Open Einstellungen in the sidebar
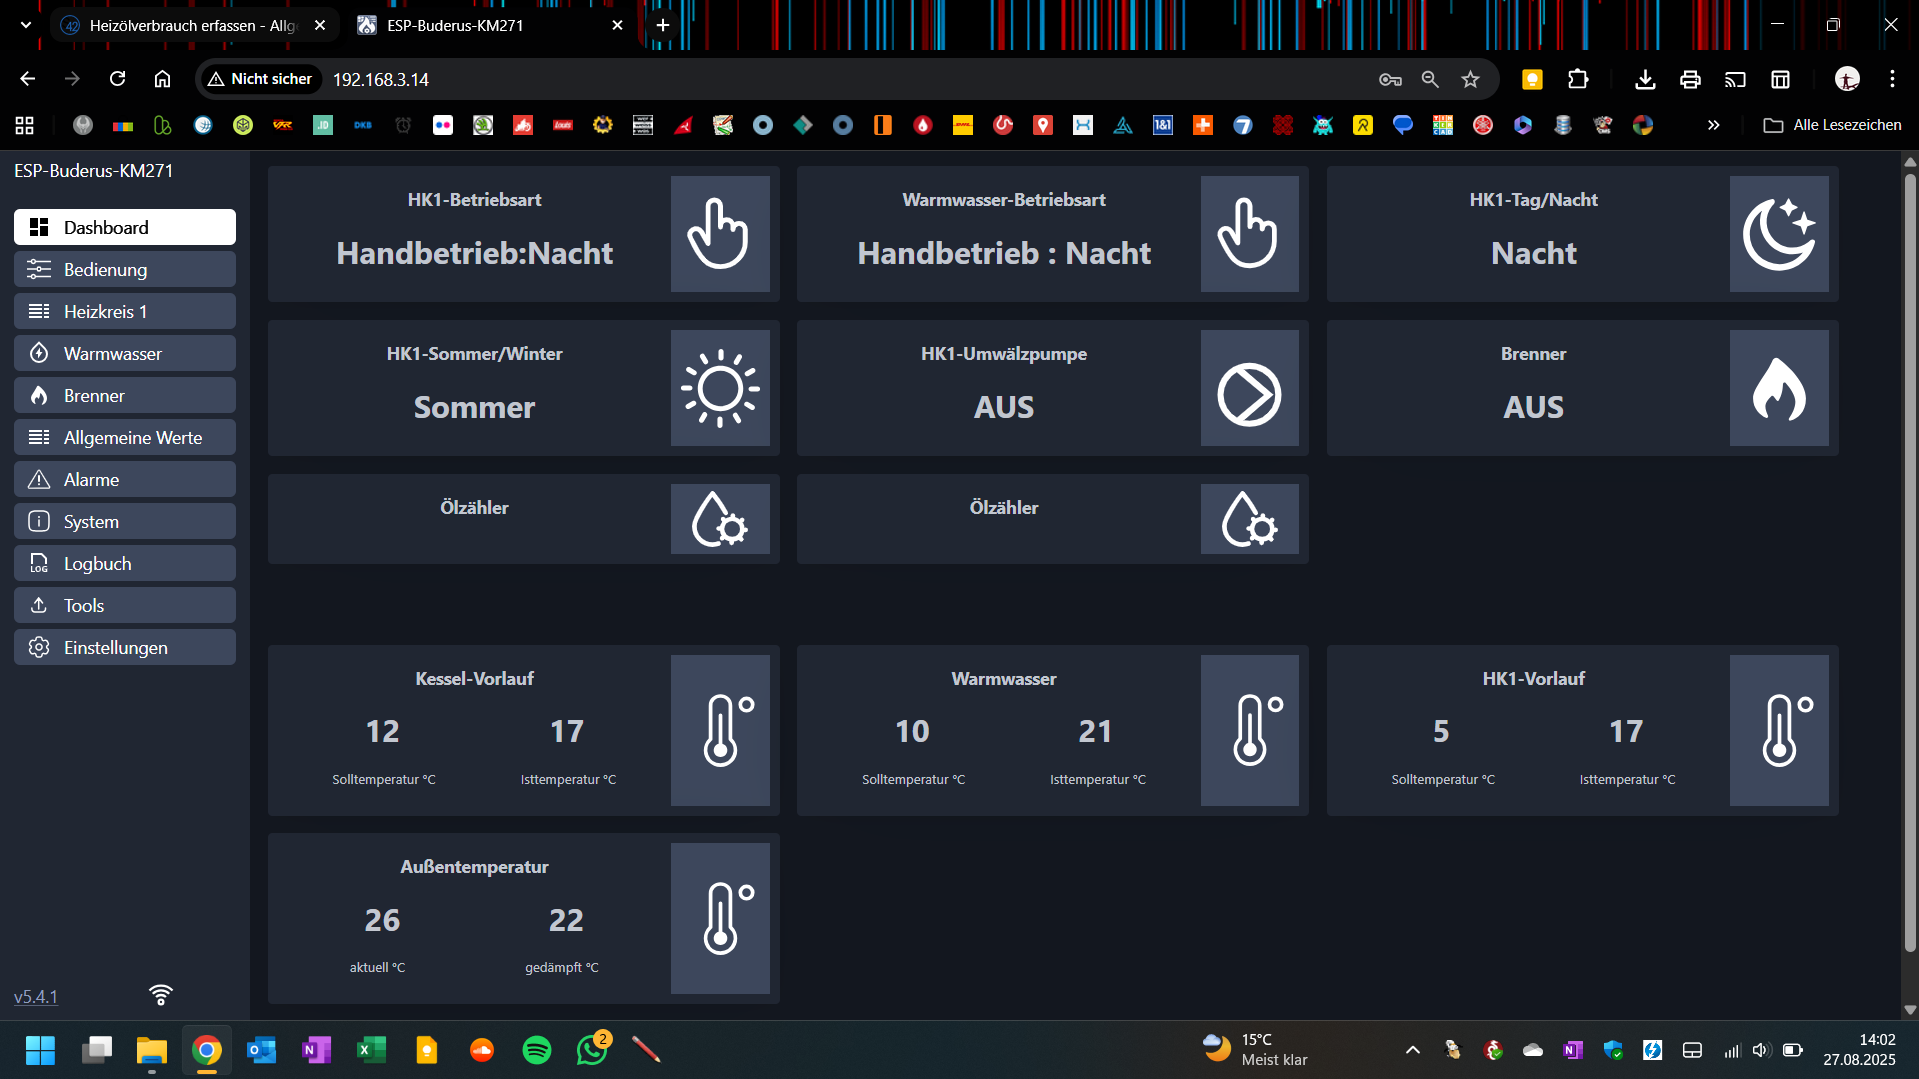 (x=125, y=648)
